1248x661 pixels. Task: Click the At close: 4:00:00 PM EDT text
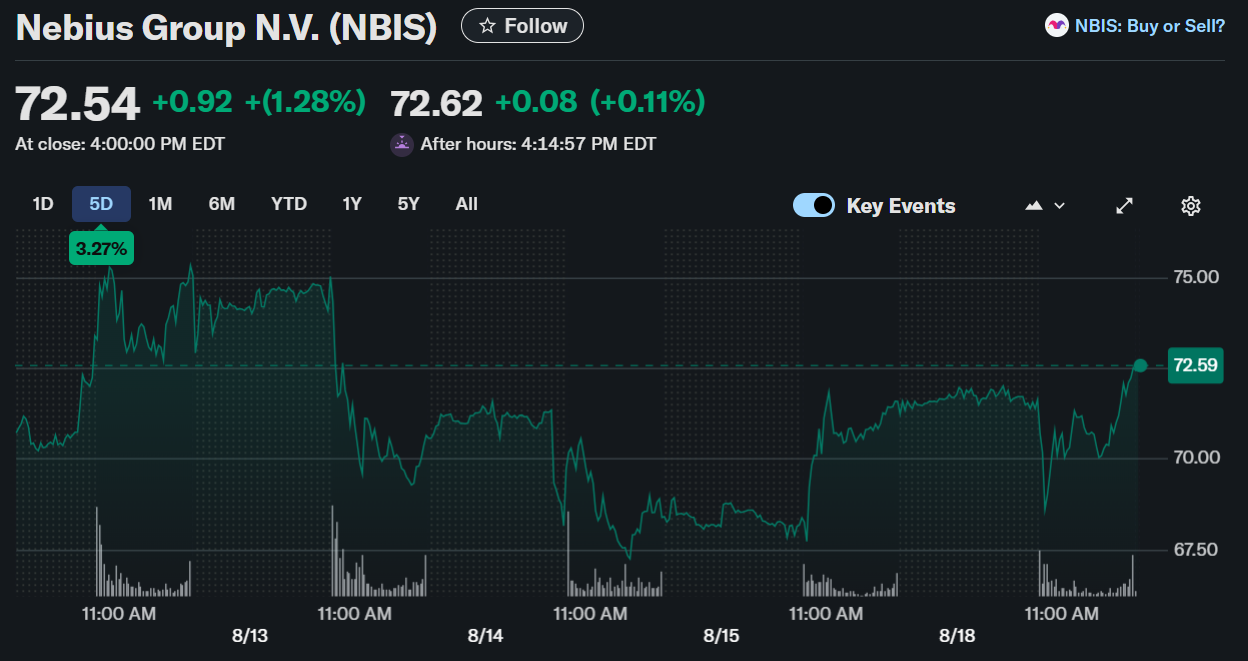pyautogui.click(x=120, y=144)
